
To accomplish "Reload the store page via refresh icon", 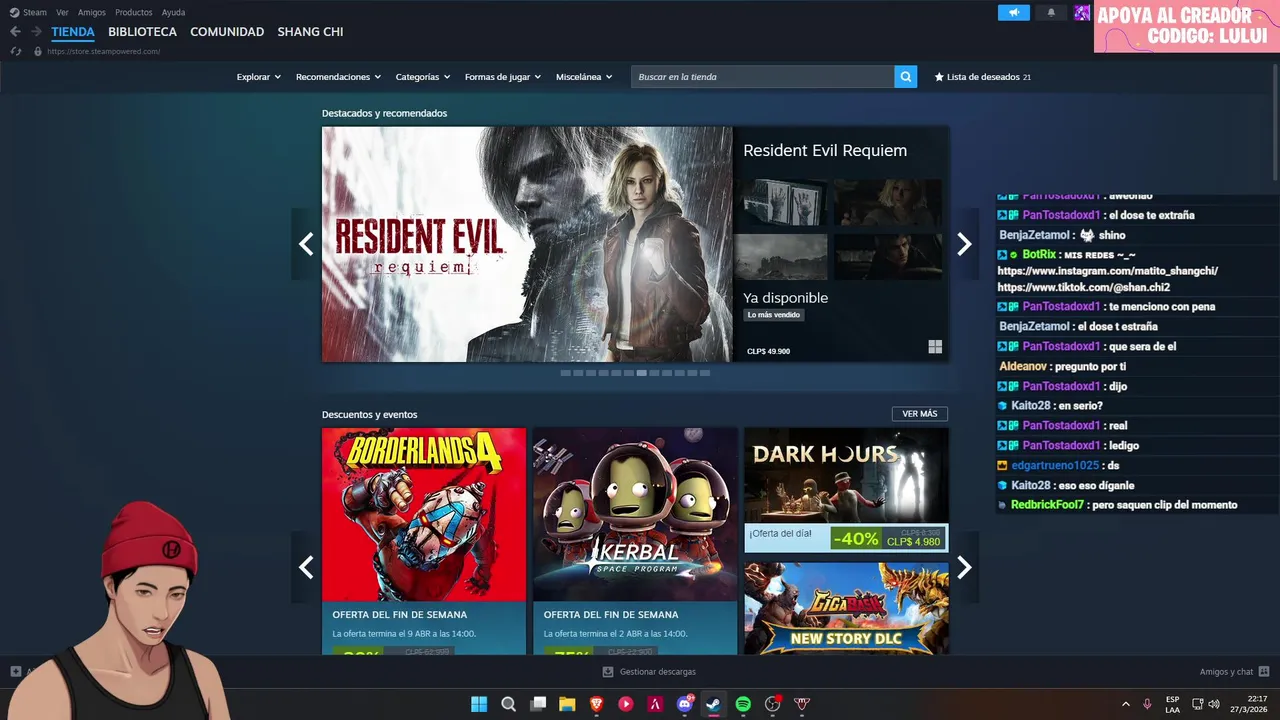I will 15,51.
